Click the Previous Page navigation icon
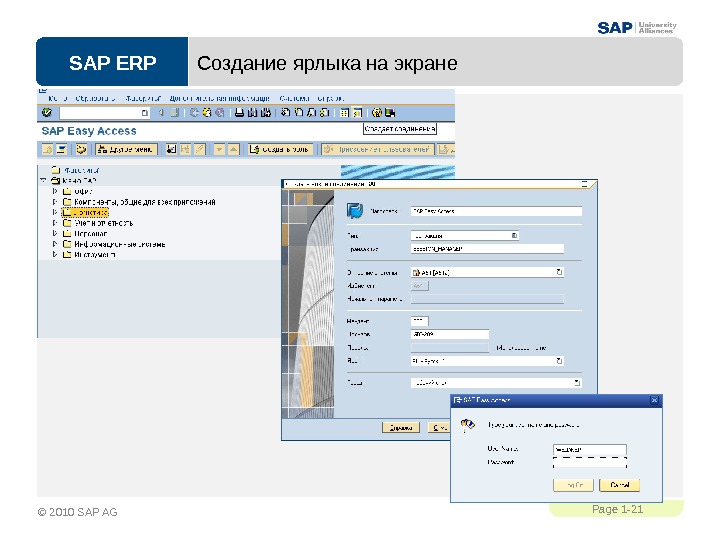 pyautogui.click(x=298, y=112)
